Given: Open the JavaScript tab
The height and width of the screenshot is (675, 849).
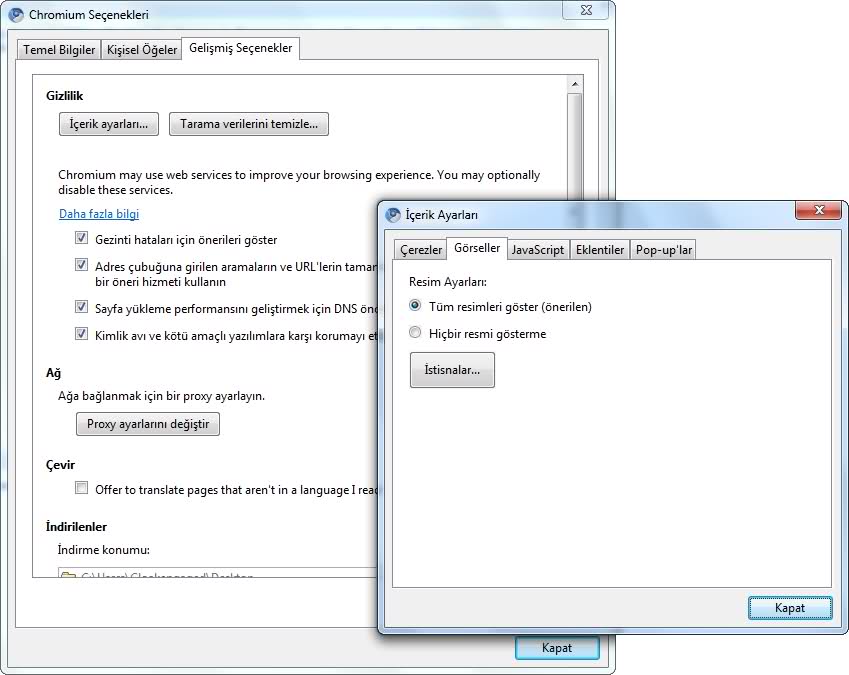Looking at the screenshot, I should click(x=538, y=250).
